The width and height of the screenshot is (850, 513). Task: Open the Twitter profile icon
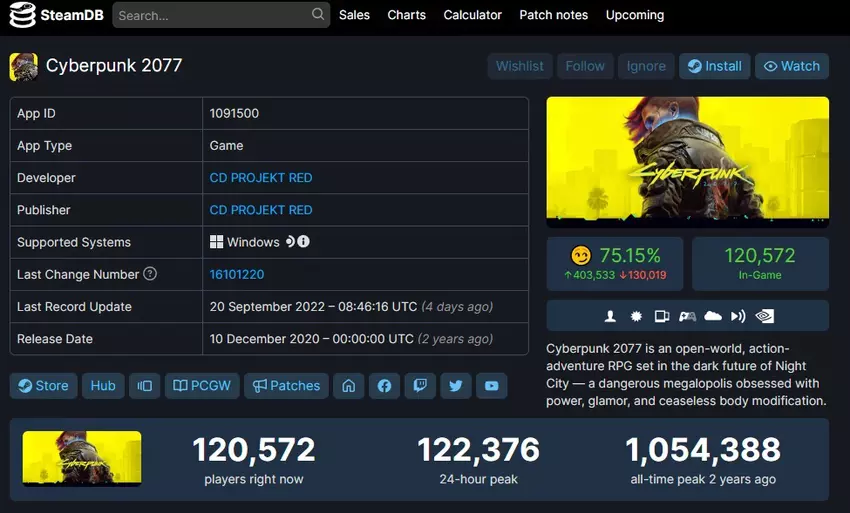tap(456, 386)
